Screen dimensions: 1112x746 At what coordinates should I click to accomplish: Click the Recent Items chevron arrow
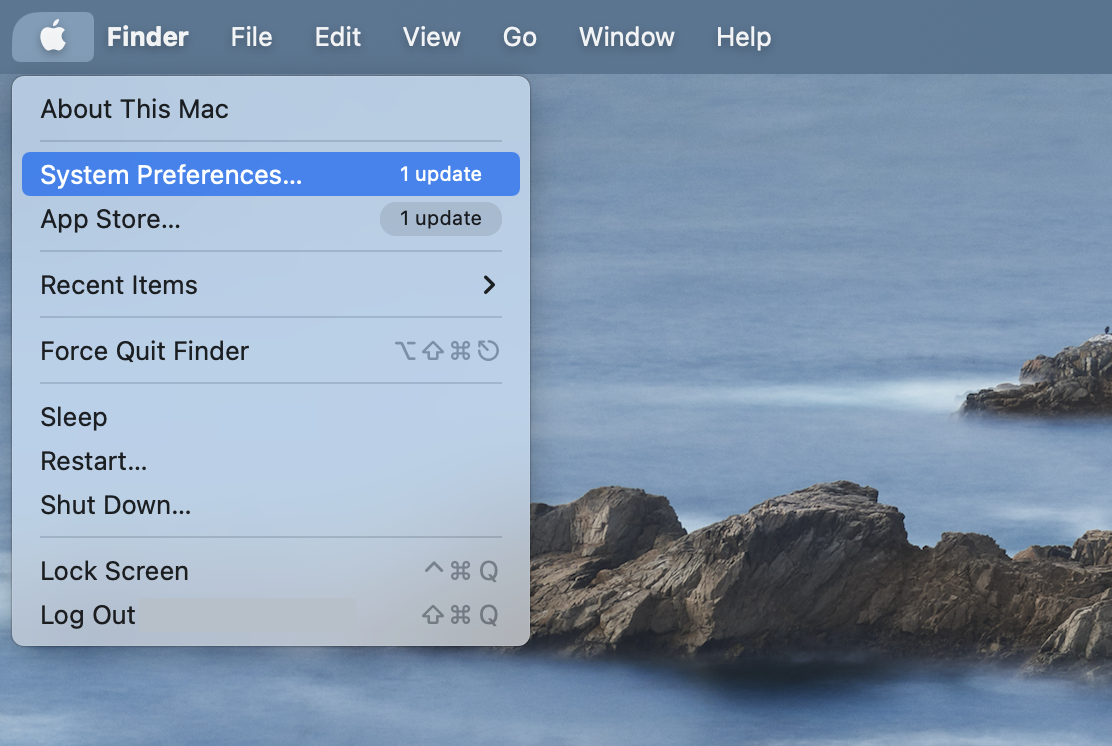pos(489,285)
